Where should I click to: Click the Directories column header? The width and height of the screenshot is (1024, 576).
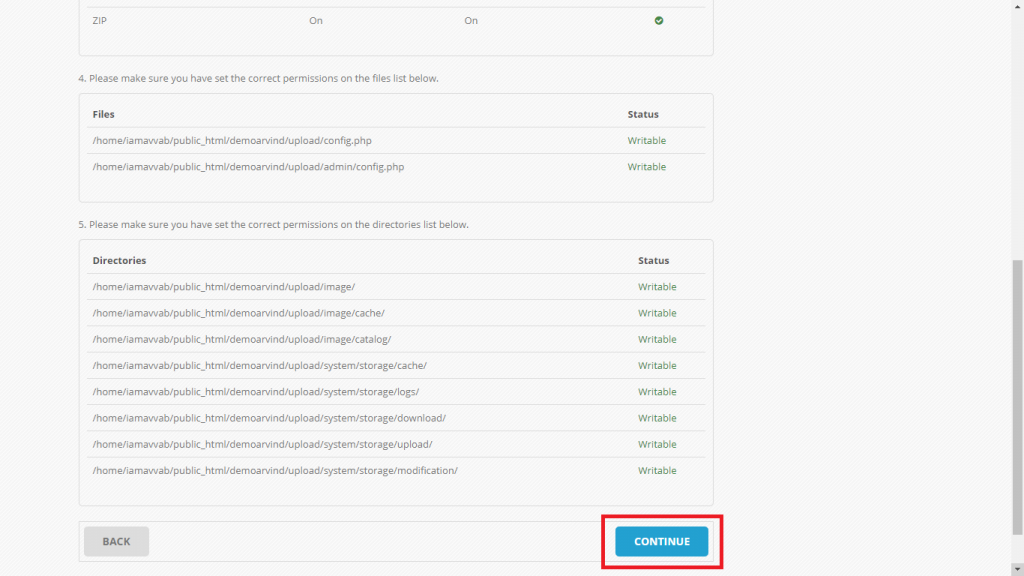119,261
